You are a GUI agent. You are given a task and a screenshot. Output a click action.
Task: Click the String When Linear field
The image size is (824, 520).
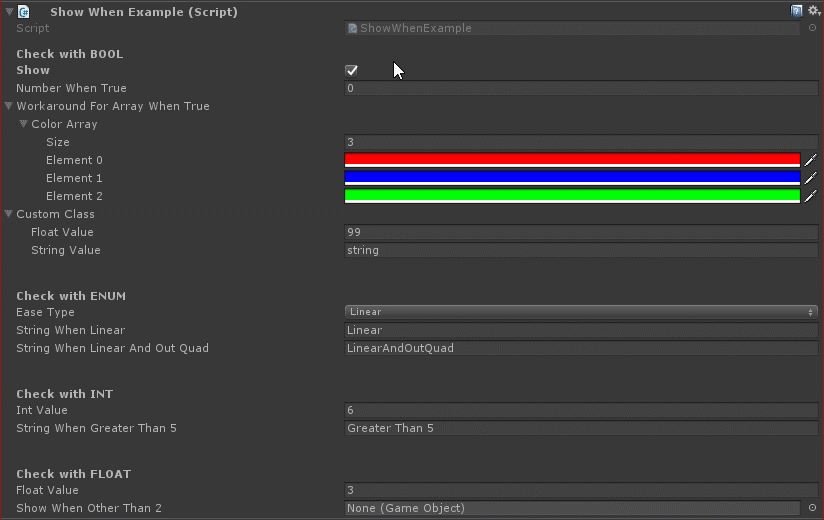click(x=581, y=330)
